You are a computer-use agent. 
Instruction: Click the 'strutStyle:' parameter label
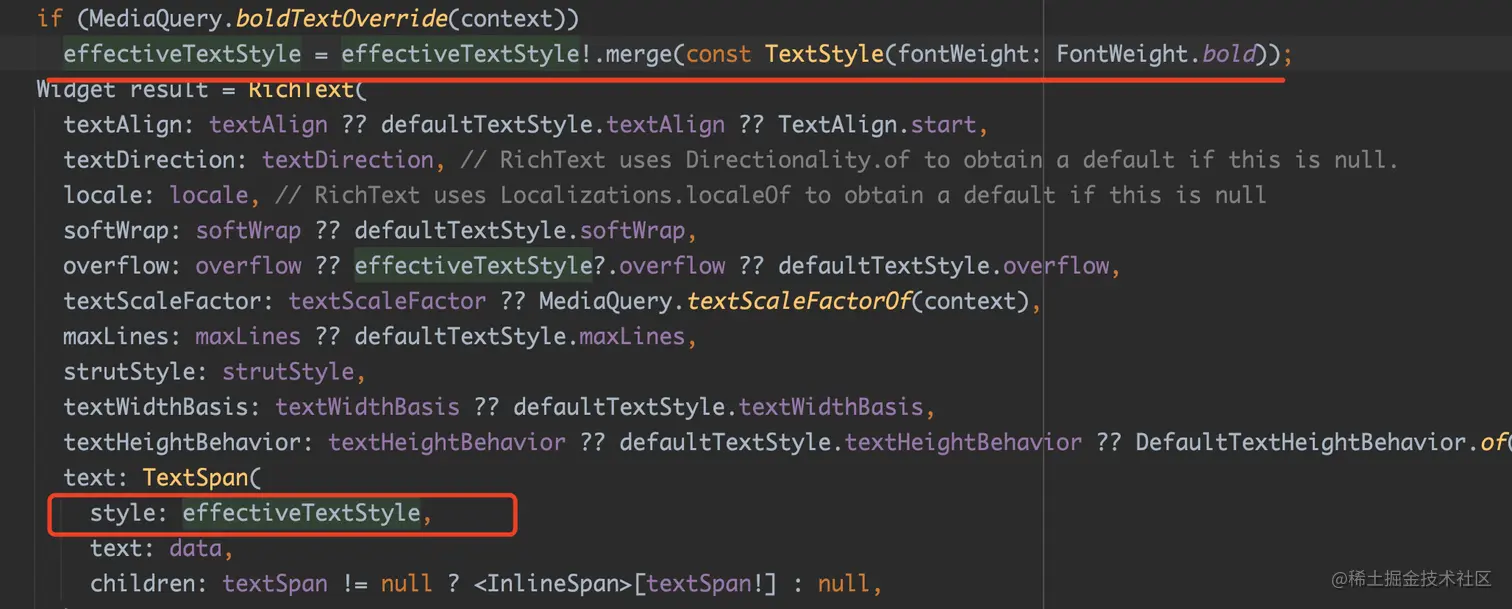[x=136, y=372]
